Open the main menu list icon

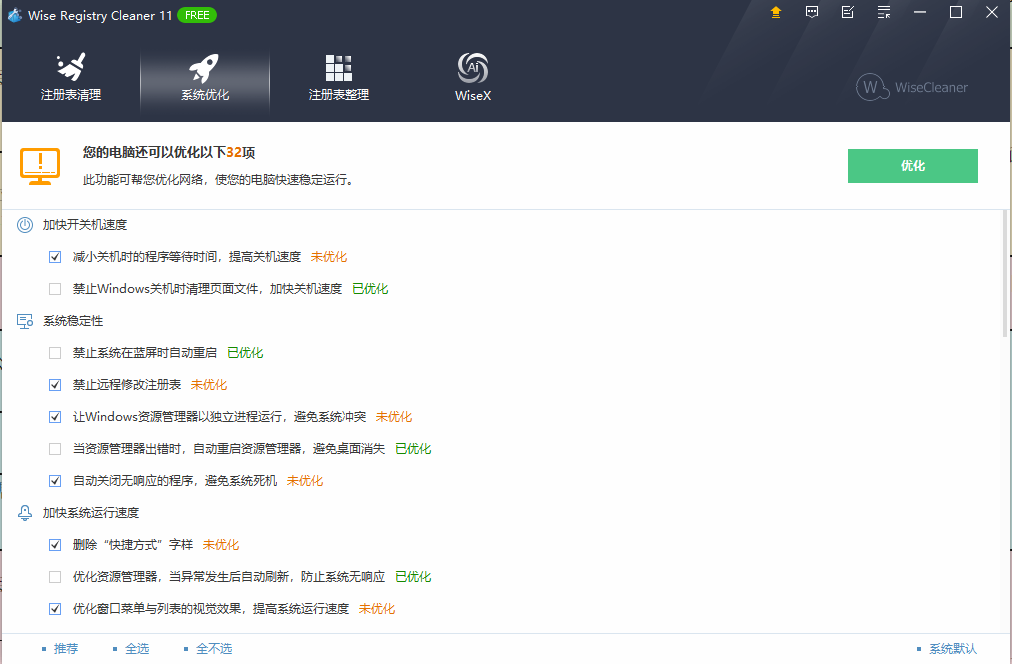(x=884, y=12)
